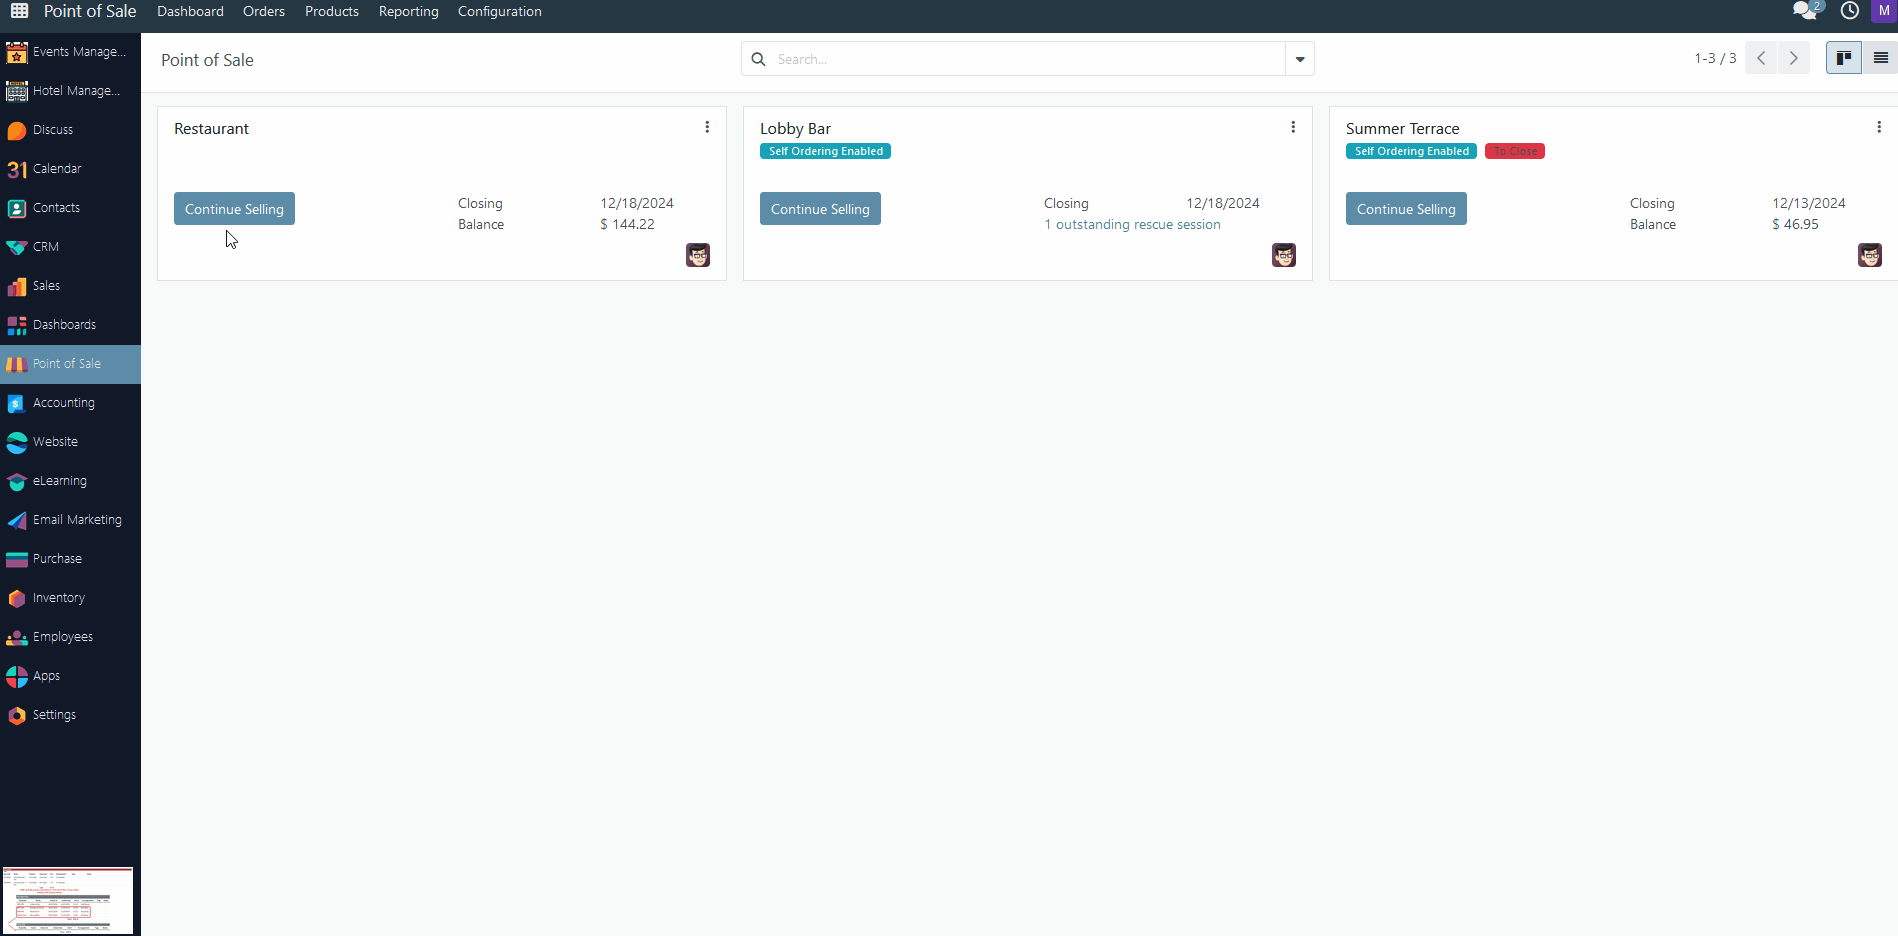Open Reporting menu
The width and height of the screenshot is (1898, 936).
[x=409, y=11]
